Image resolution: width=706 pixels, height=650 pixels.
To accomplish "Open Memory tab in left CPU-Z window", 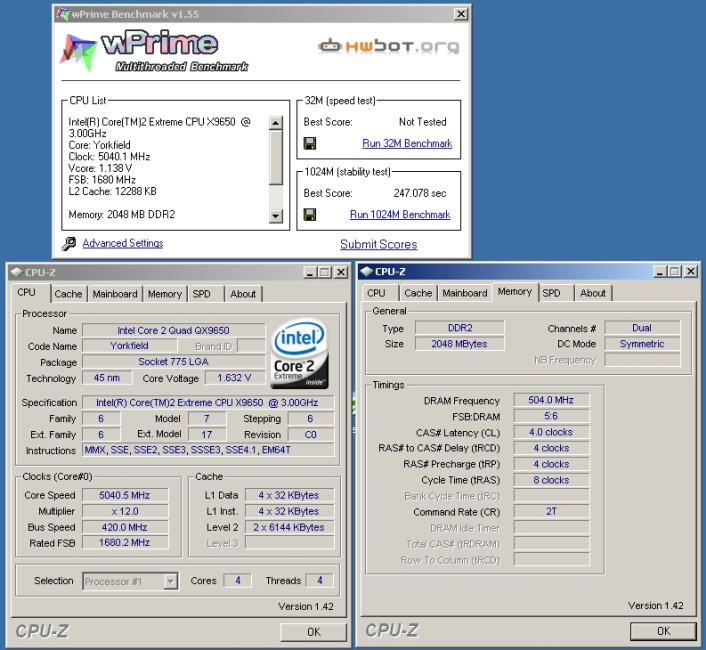I will click(165, 294).
